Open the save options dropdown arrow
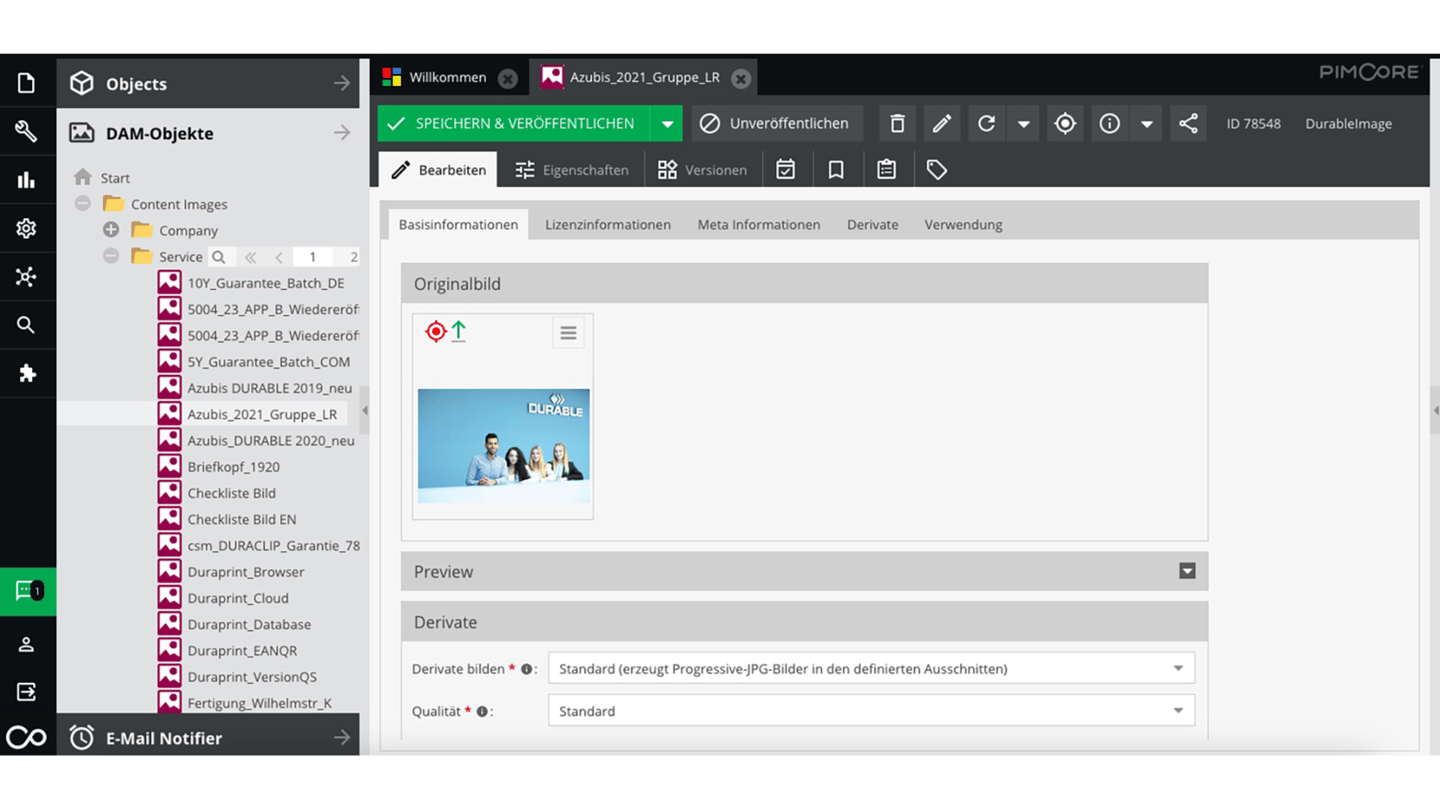 666,124
